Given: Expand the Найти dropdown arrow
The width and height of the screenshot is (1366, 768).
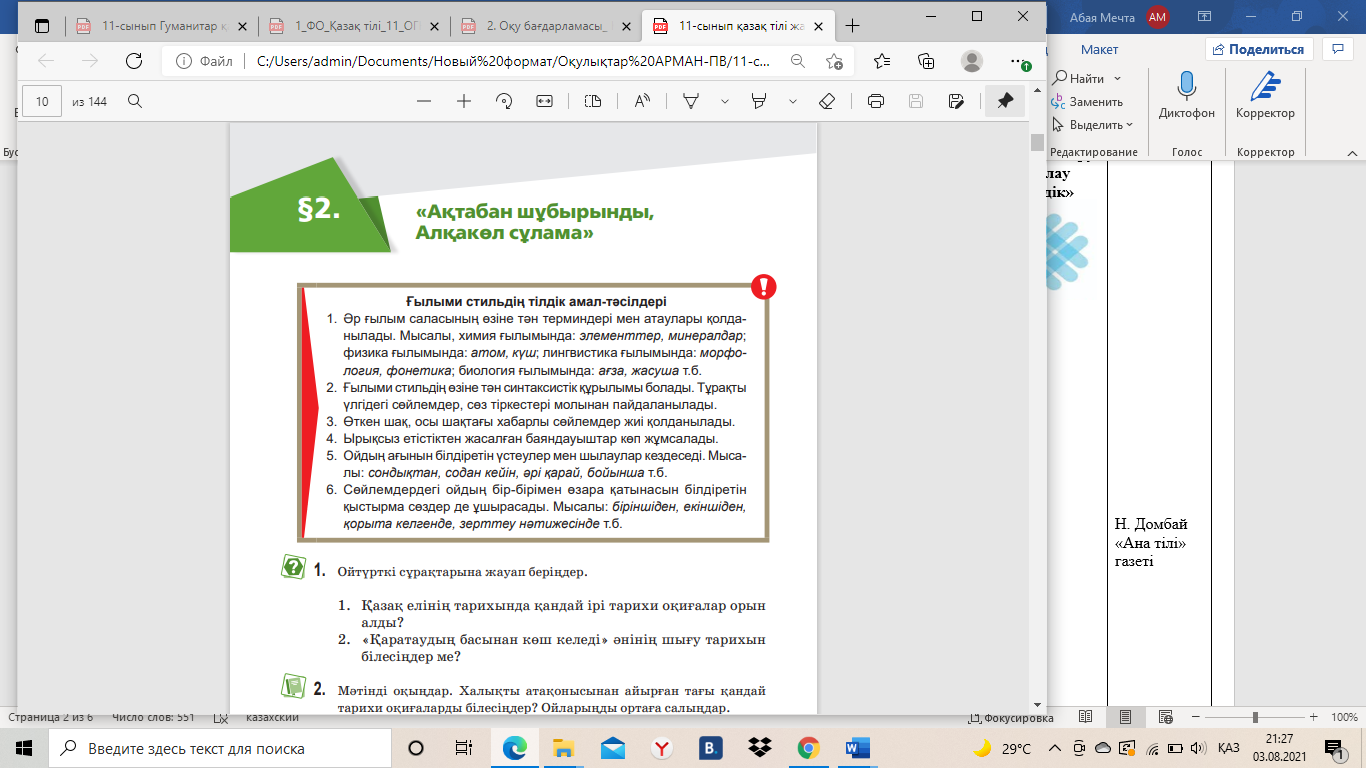Looking at the screenshot, I should [1117, 78].
